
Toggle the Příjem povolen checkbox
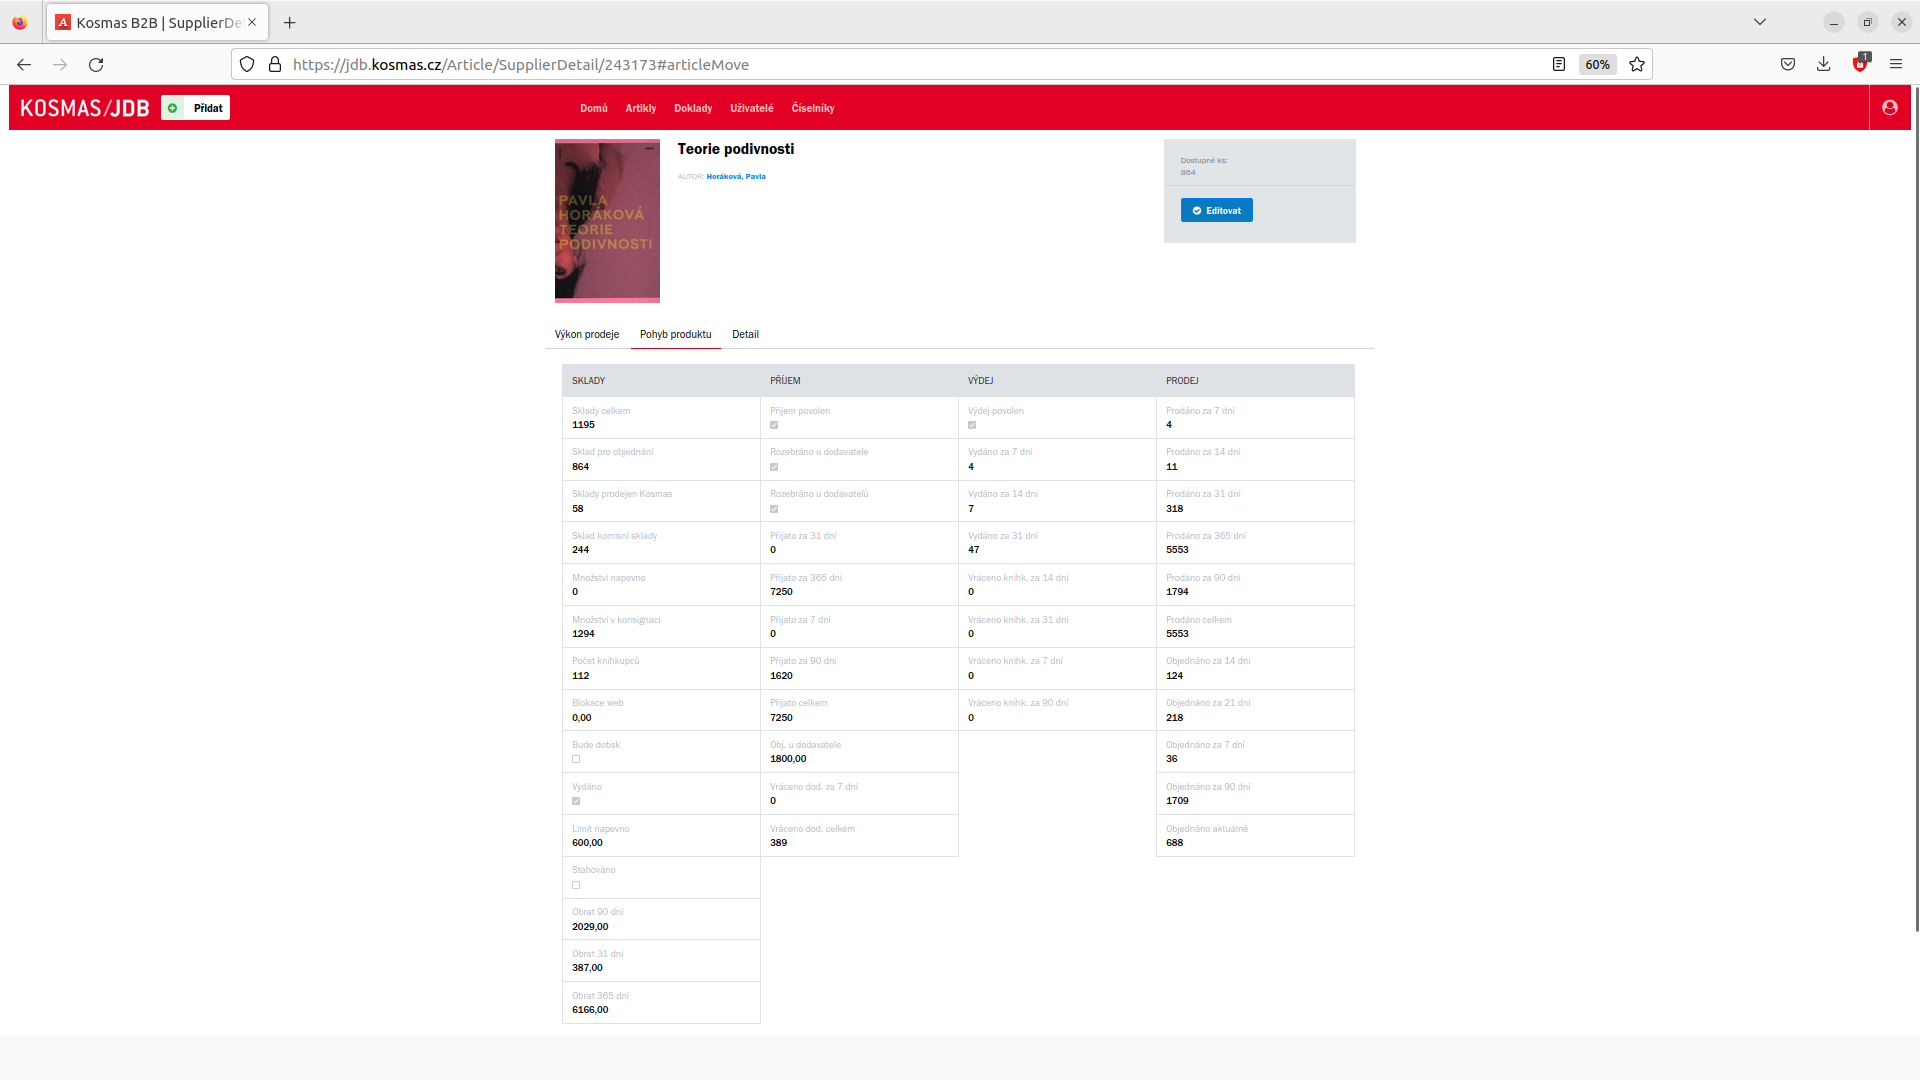[x=774, y=425]
